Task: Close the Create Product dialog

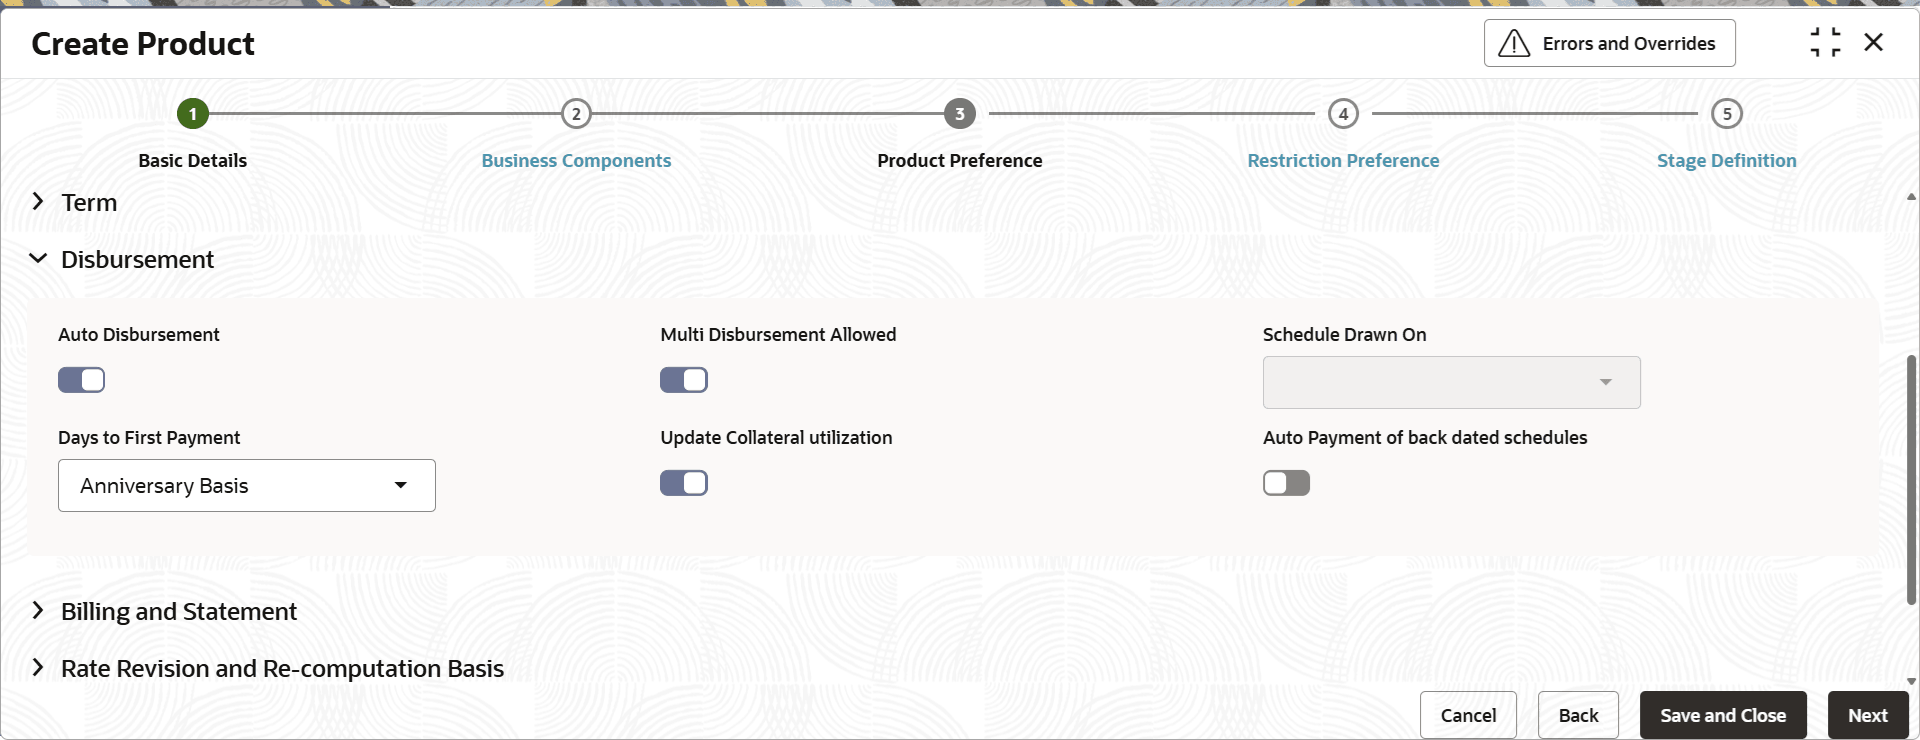Action: pos(1874,42)
